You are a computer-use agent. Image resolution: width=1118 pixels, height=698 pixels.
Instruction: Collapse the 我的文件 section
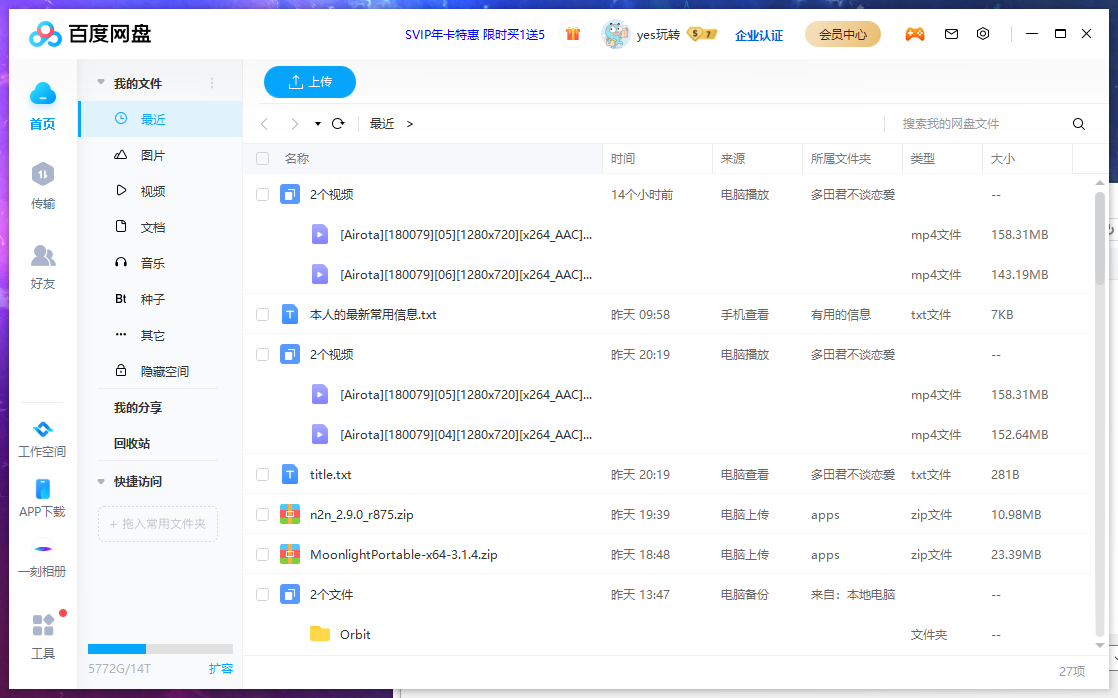[x=101, y=82]
